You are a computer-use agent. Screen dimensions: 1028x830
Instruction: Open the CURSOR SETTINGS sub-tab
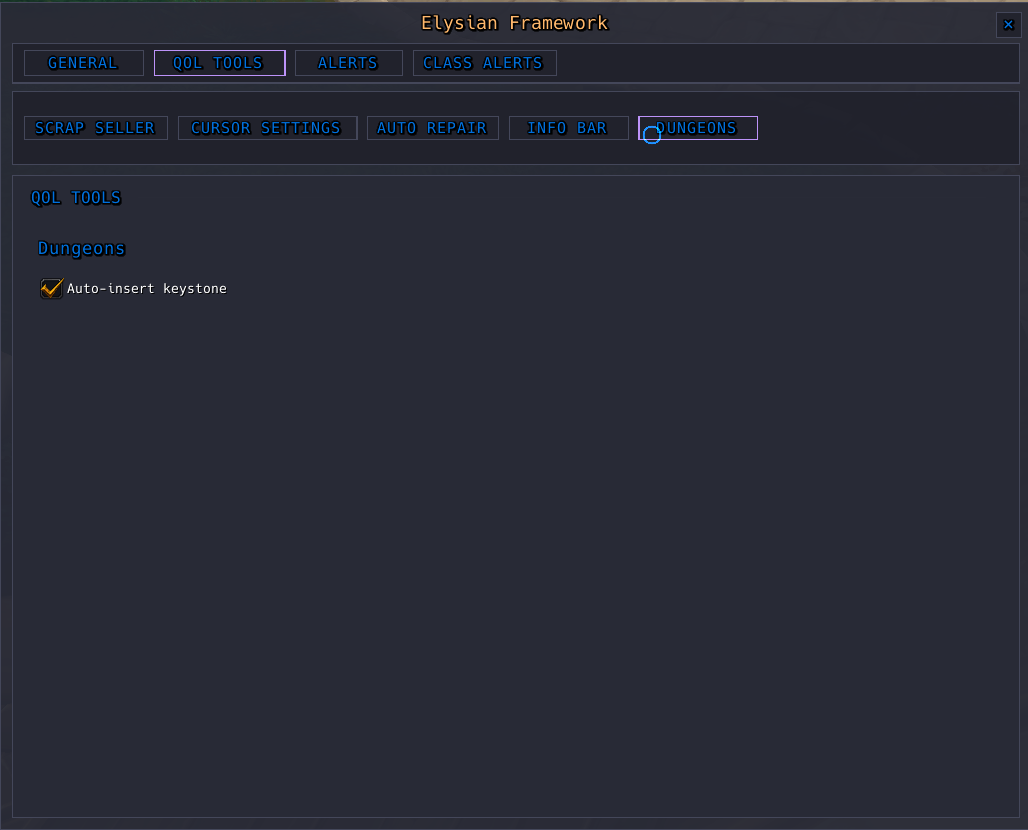coord(267,128)
